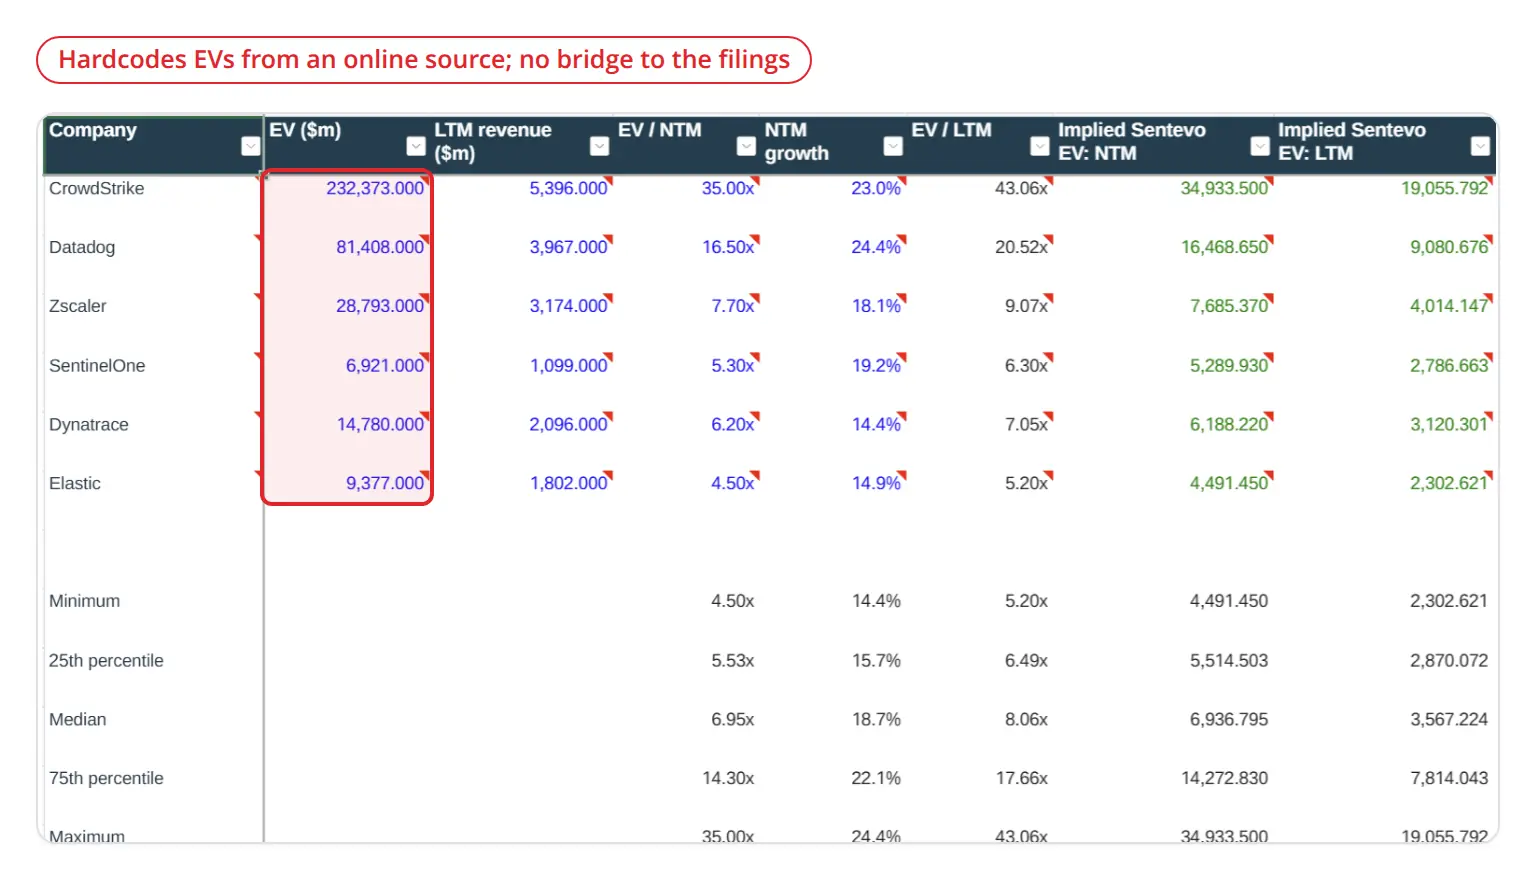Viewport: 1536px width, 882px height.
Task: Click the EV ($m) column header
Action: (305, 131)
